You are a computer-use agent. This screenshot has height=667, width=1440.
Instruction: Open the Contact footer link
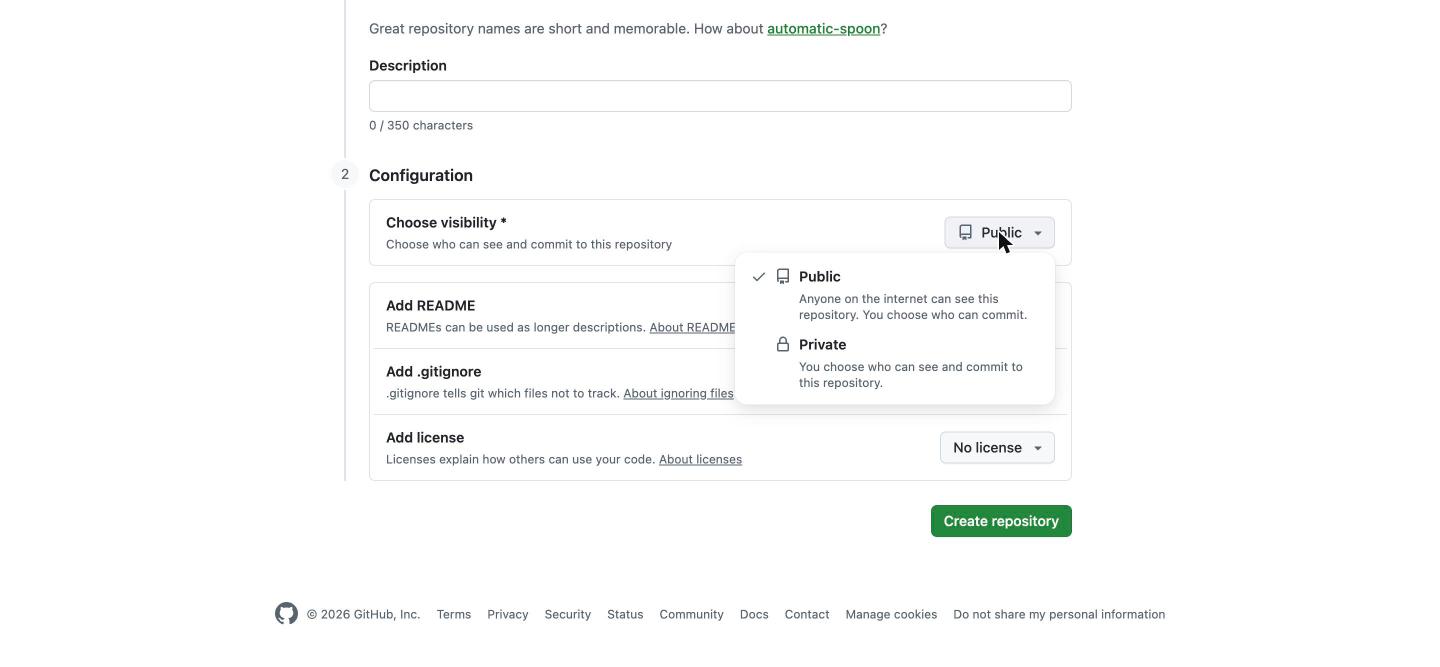(807, 614)
